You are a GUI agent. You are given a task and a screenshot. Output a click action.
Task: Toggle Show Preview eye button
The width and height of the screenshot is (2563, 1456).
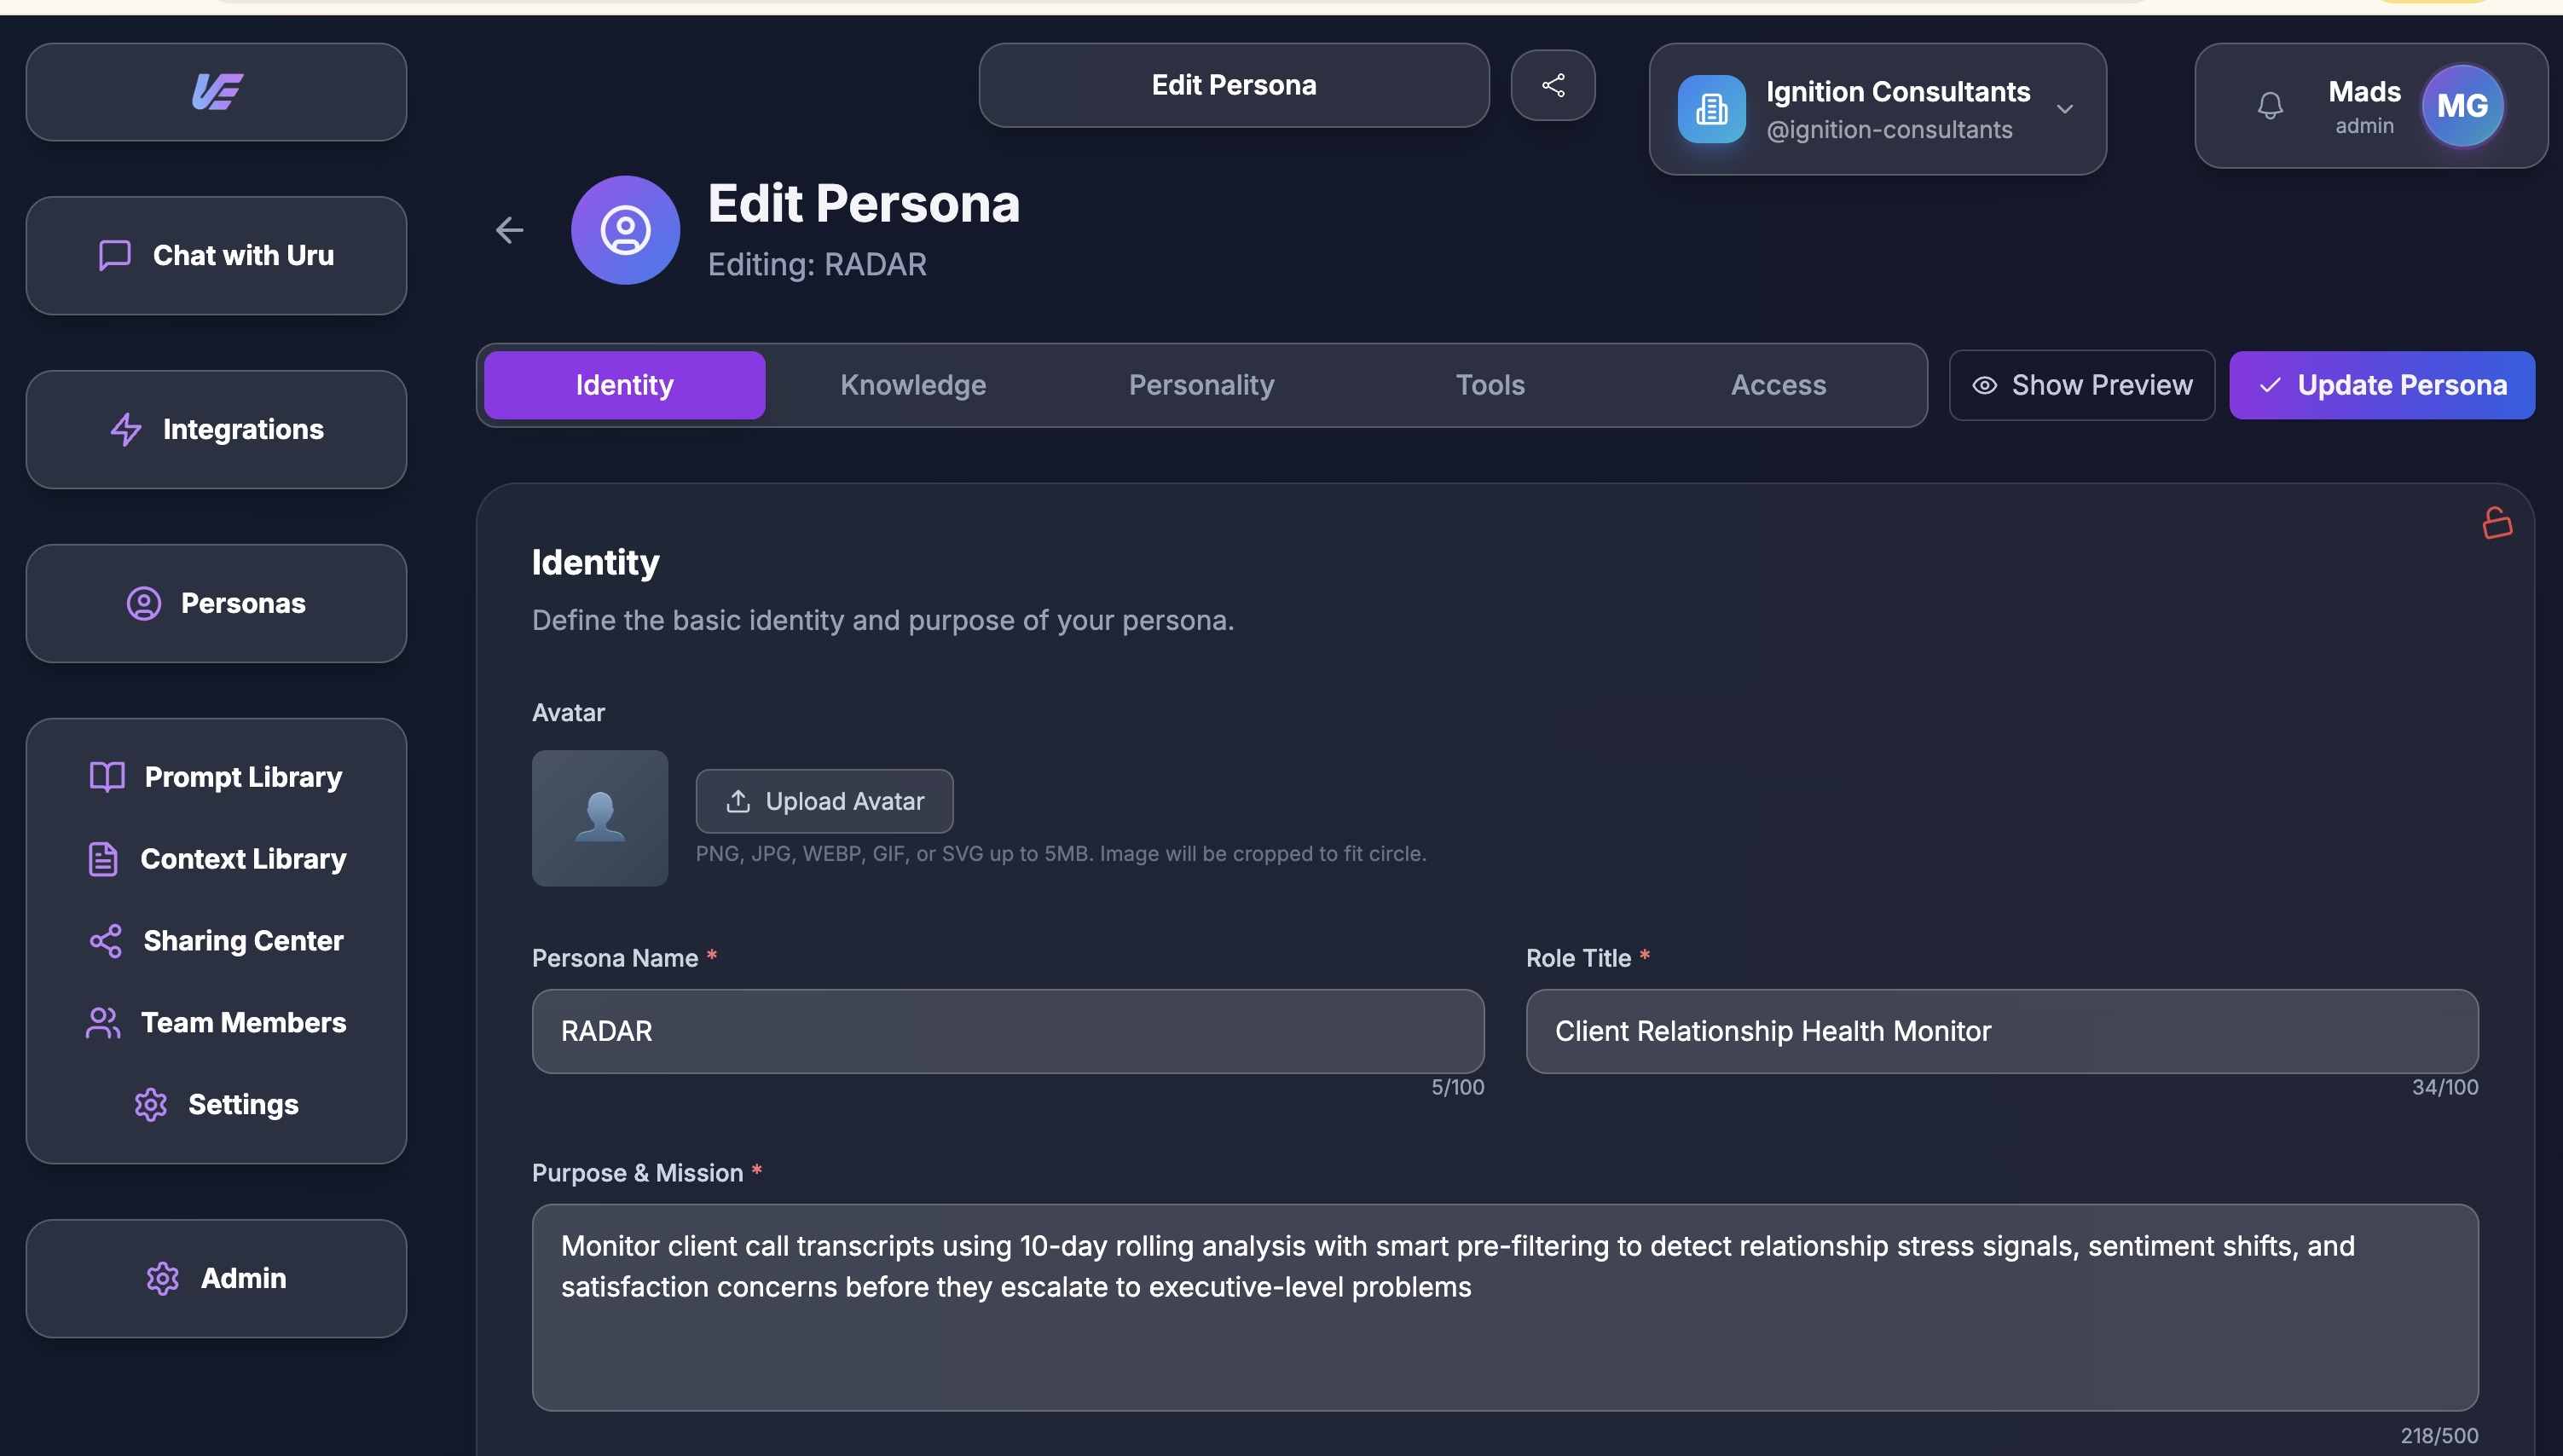(2082, 385)
